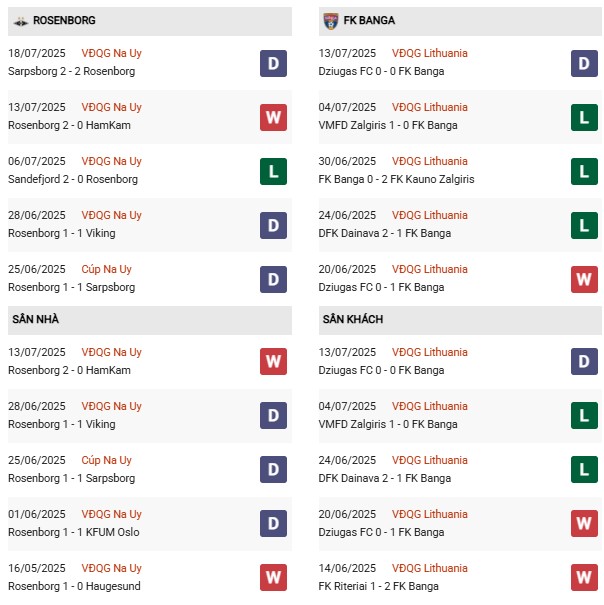Click the Rosenborg team logo icon

pos(21,20)
